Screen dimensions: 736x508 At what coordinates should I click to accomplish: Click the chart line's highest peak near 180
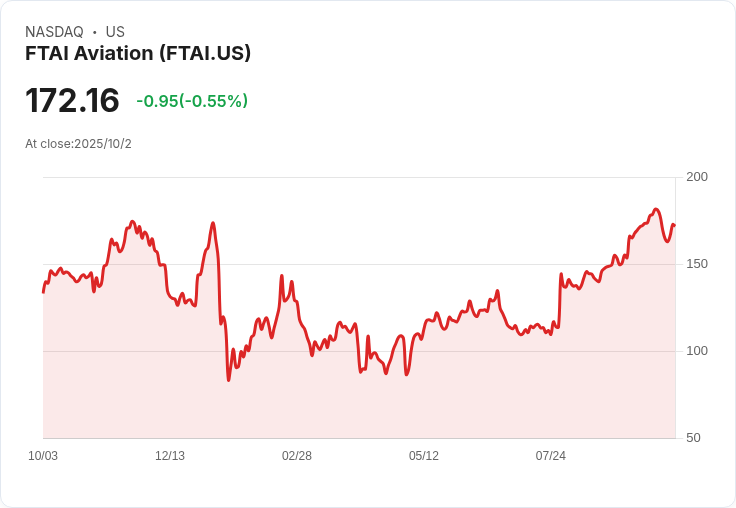coord(656,210)
